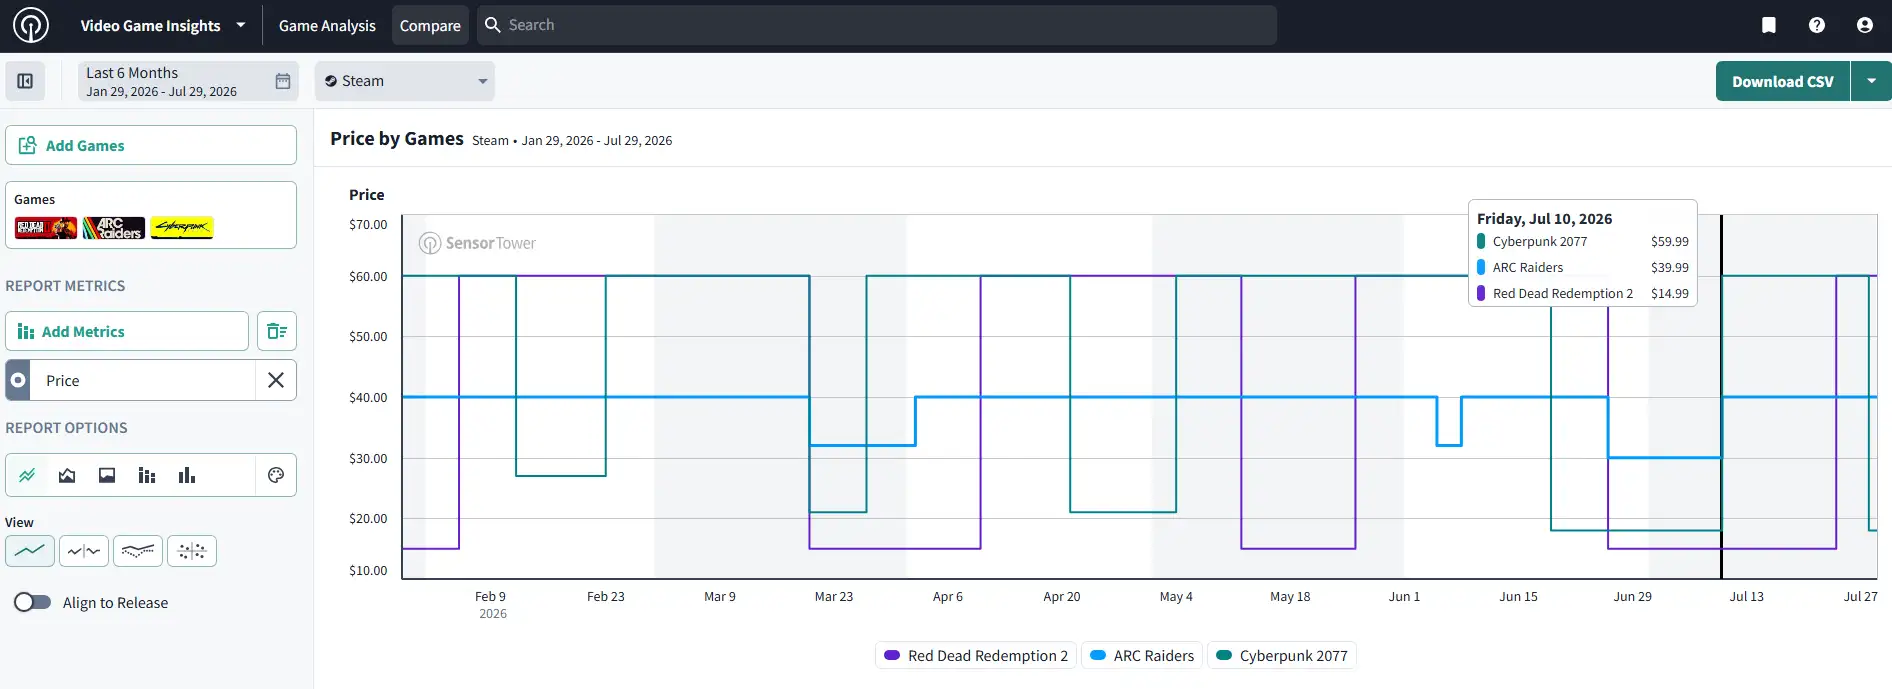Switch to filled stacked area chart type
1892x689 pixels.
107,475
